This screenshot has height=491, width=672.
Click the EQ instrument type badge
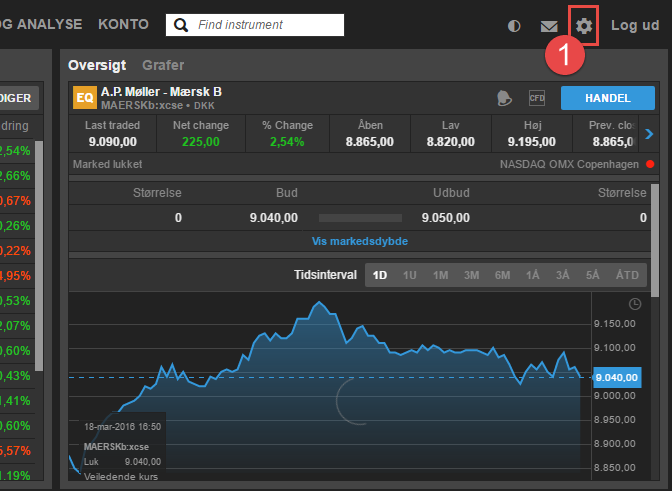(84, 98)
